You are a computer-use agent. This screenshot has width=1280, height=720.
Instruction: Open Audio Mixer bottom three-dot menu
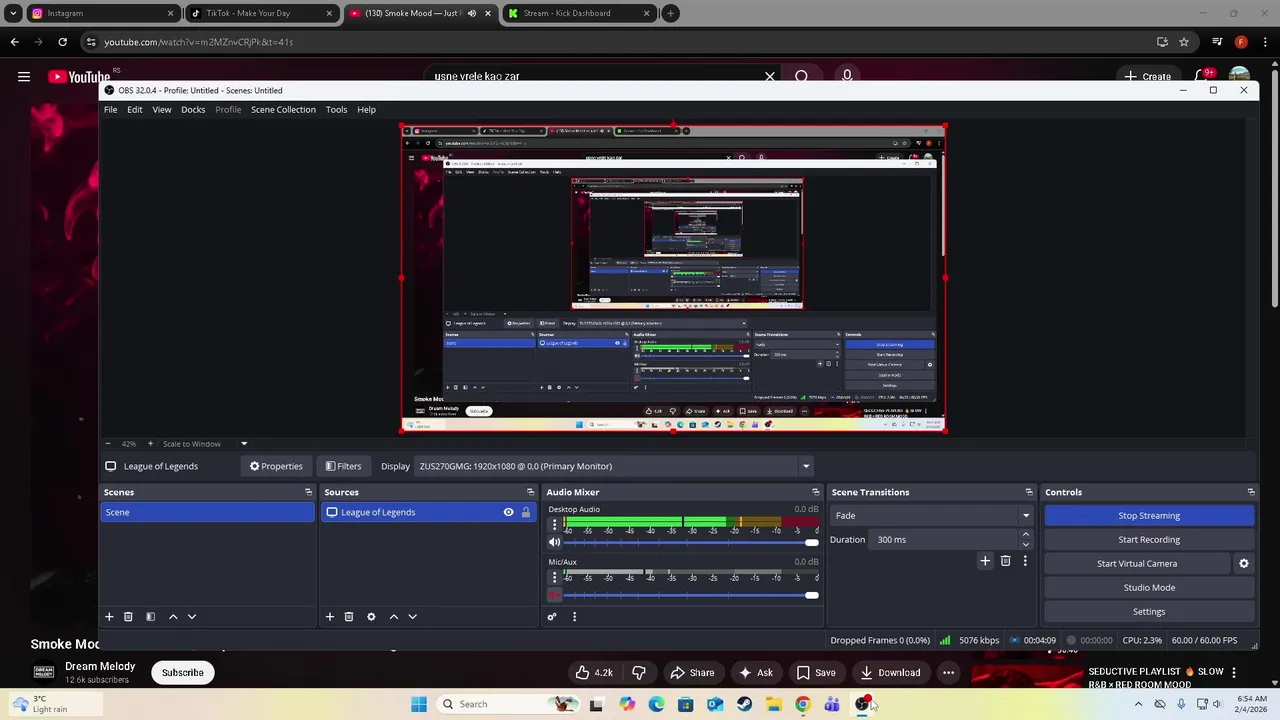pyautogui.click(x=574, y=617)
